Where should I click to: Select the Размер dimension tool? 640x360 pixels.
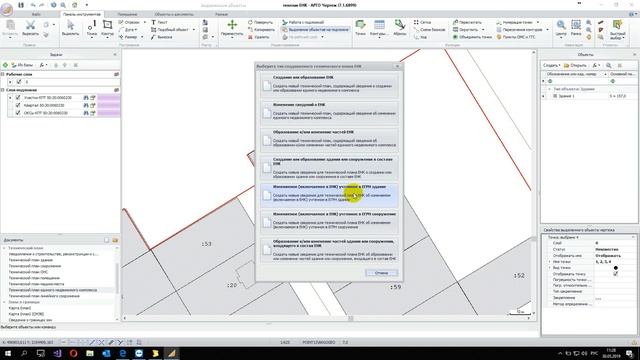128,37
